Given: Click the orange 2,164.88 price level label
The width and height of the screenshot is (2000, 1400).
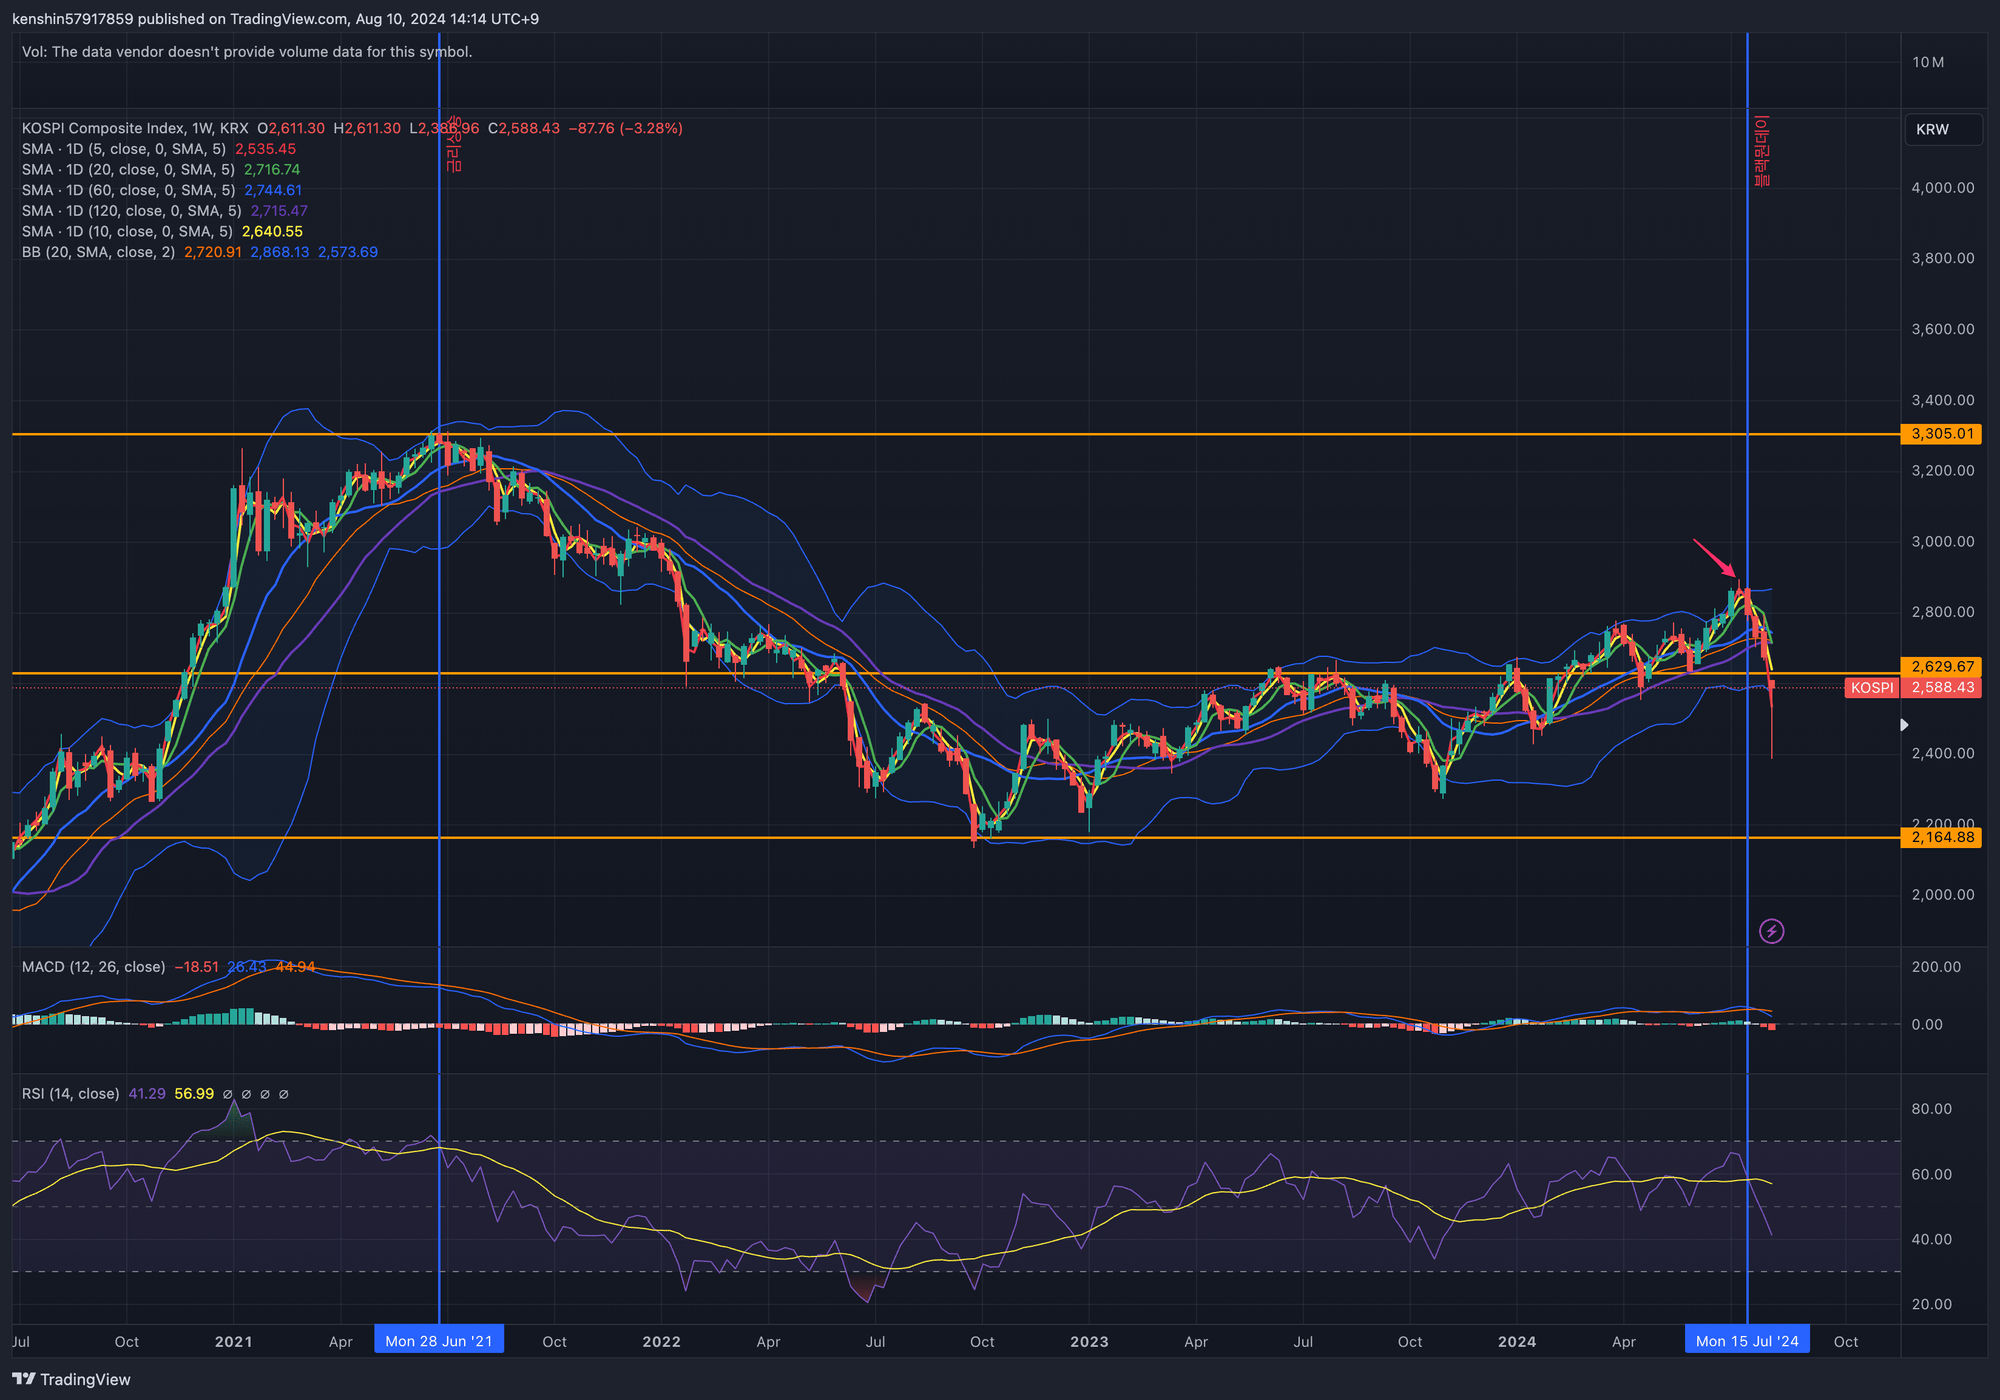Looking at the screenshot, I should (1941, 837).
